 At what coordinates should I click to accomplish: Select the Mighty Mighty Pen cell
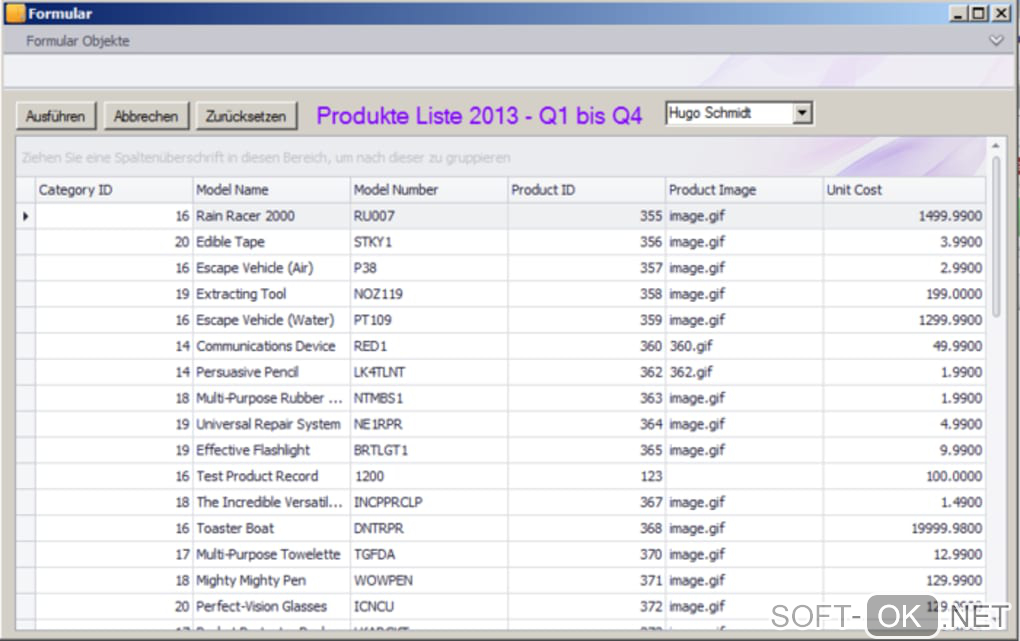coord(271,580)
